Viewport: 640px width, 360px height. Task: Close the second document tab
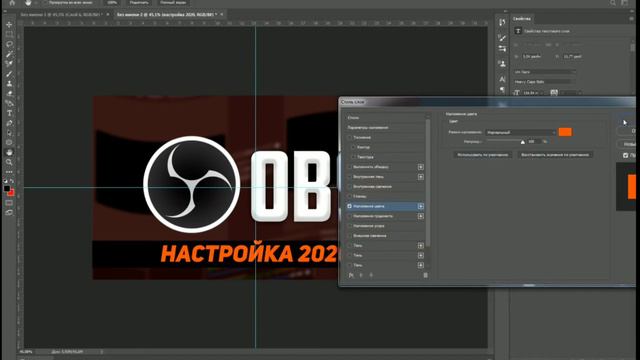click(222, 14)
